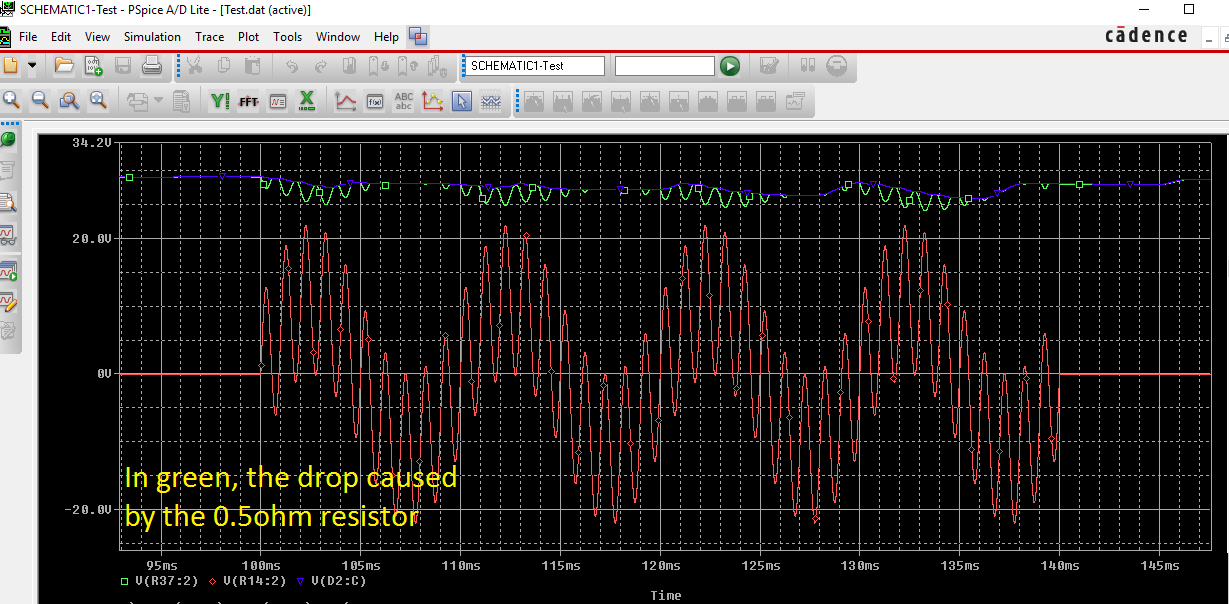The image size is (1229, 604).
Task: Select the red V(R14:2) trace legend
Action: coord(257,580)
